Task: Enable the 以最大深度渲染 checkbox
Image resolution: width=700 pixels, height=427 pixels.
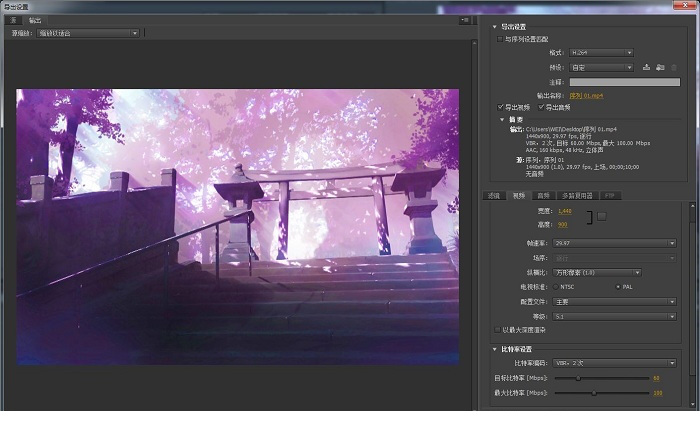Action: tap(497, 330)
